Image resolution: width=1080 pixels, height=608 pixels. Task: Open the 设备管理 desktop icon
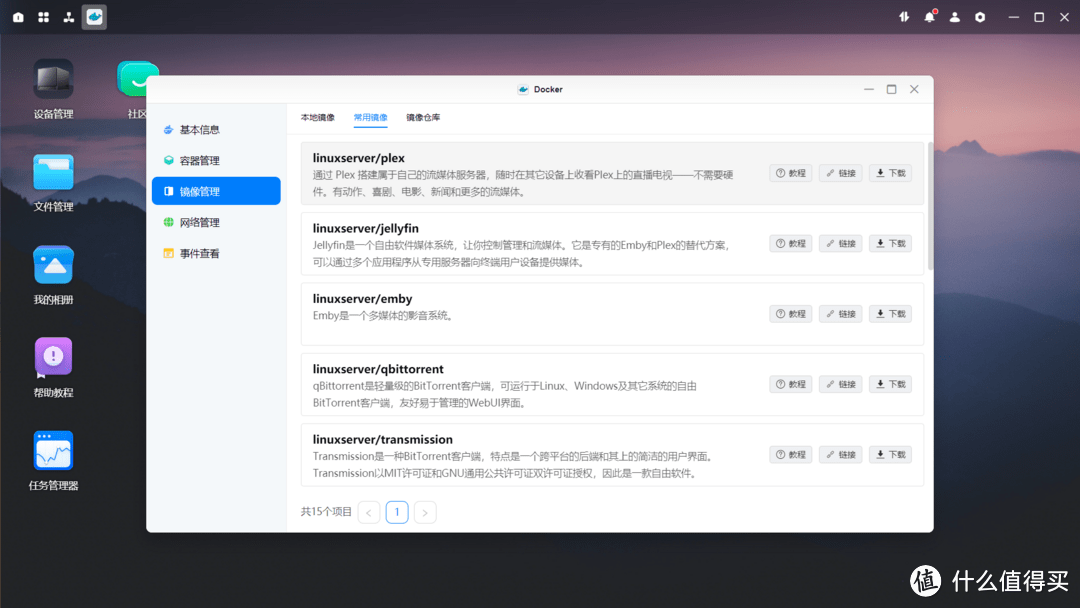click(53, 90)
